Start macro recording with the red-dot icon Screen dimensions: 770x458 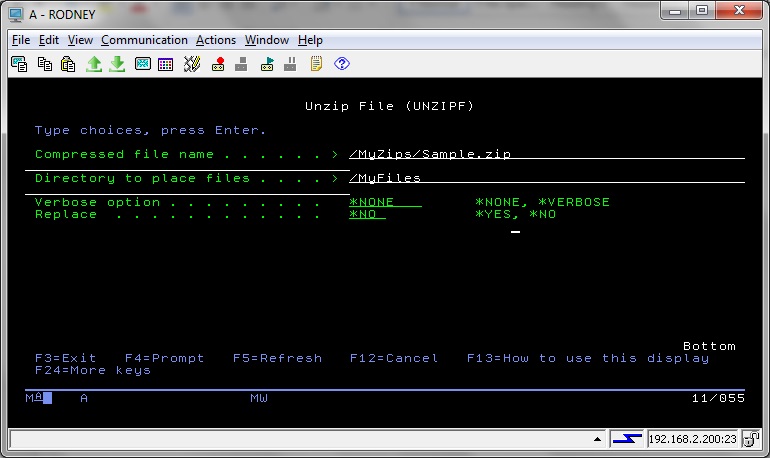[x=218, y=64]
